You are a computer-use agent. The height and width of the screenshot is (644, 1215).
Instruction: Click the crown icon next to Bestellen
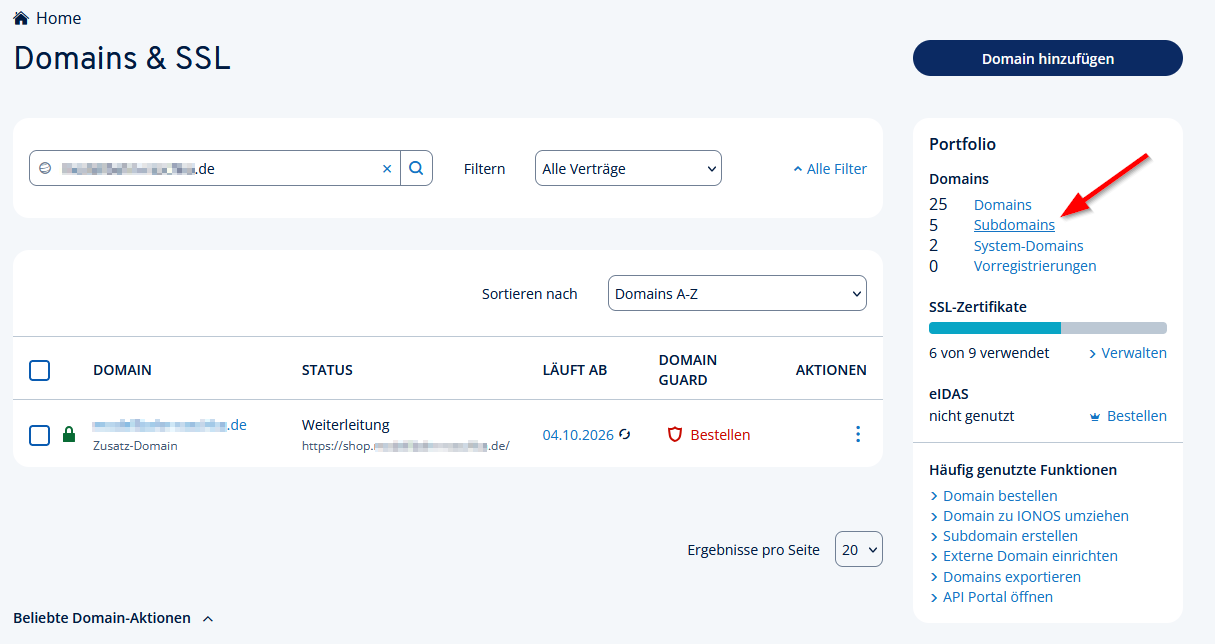[x=1095, y=416]
